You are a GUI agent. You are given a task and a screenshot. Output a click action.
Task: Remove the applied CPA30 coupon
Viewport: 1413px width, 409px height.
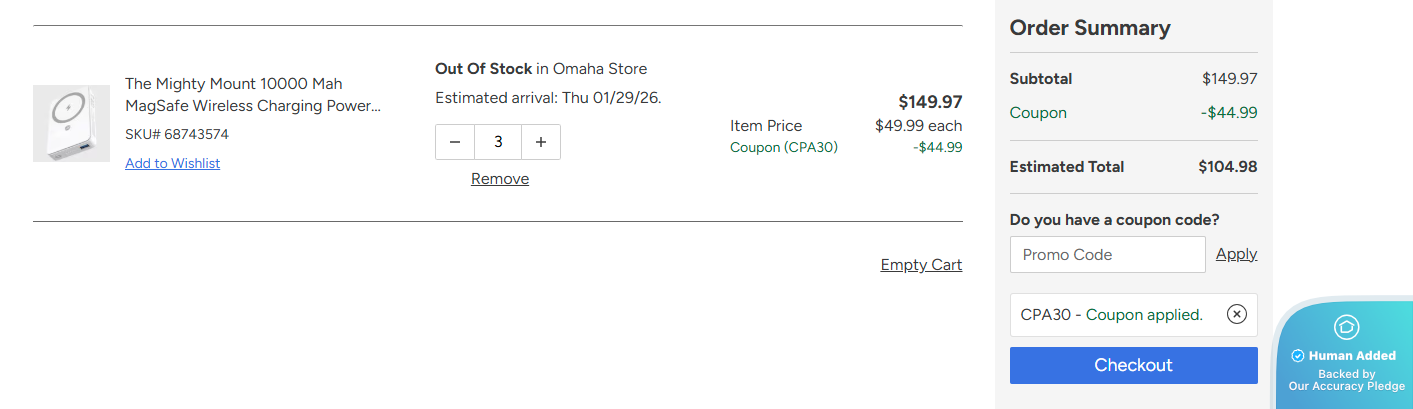coord(1237,315)
